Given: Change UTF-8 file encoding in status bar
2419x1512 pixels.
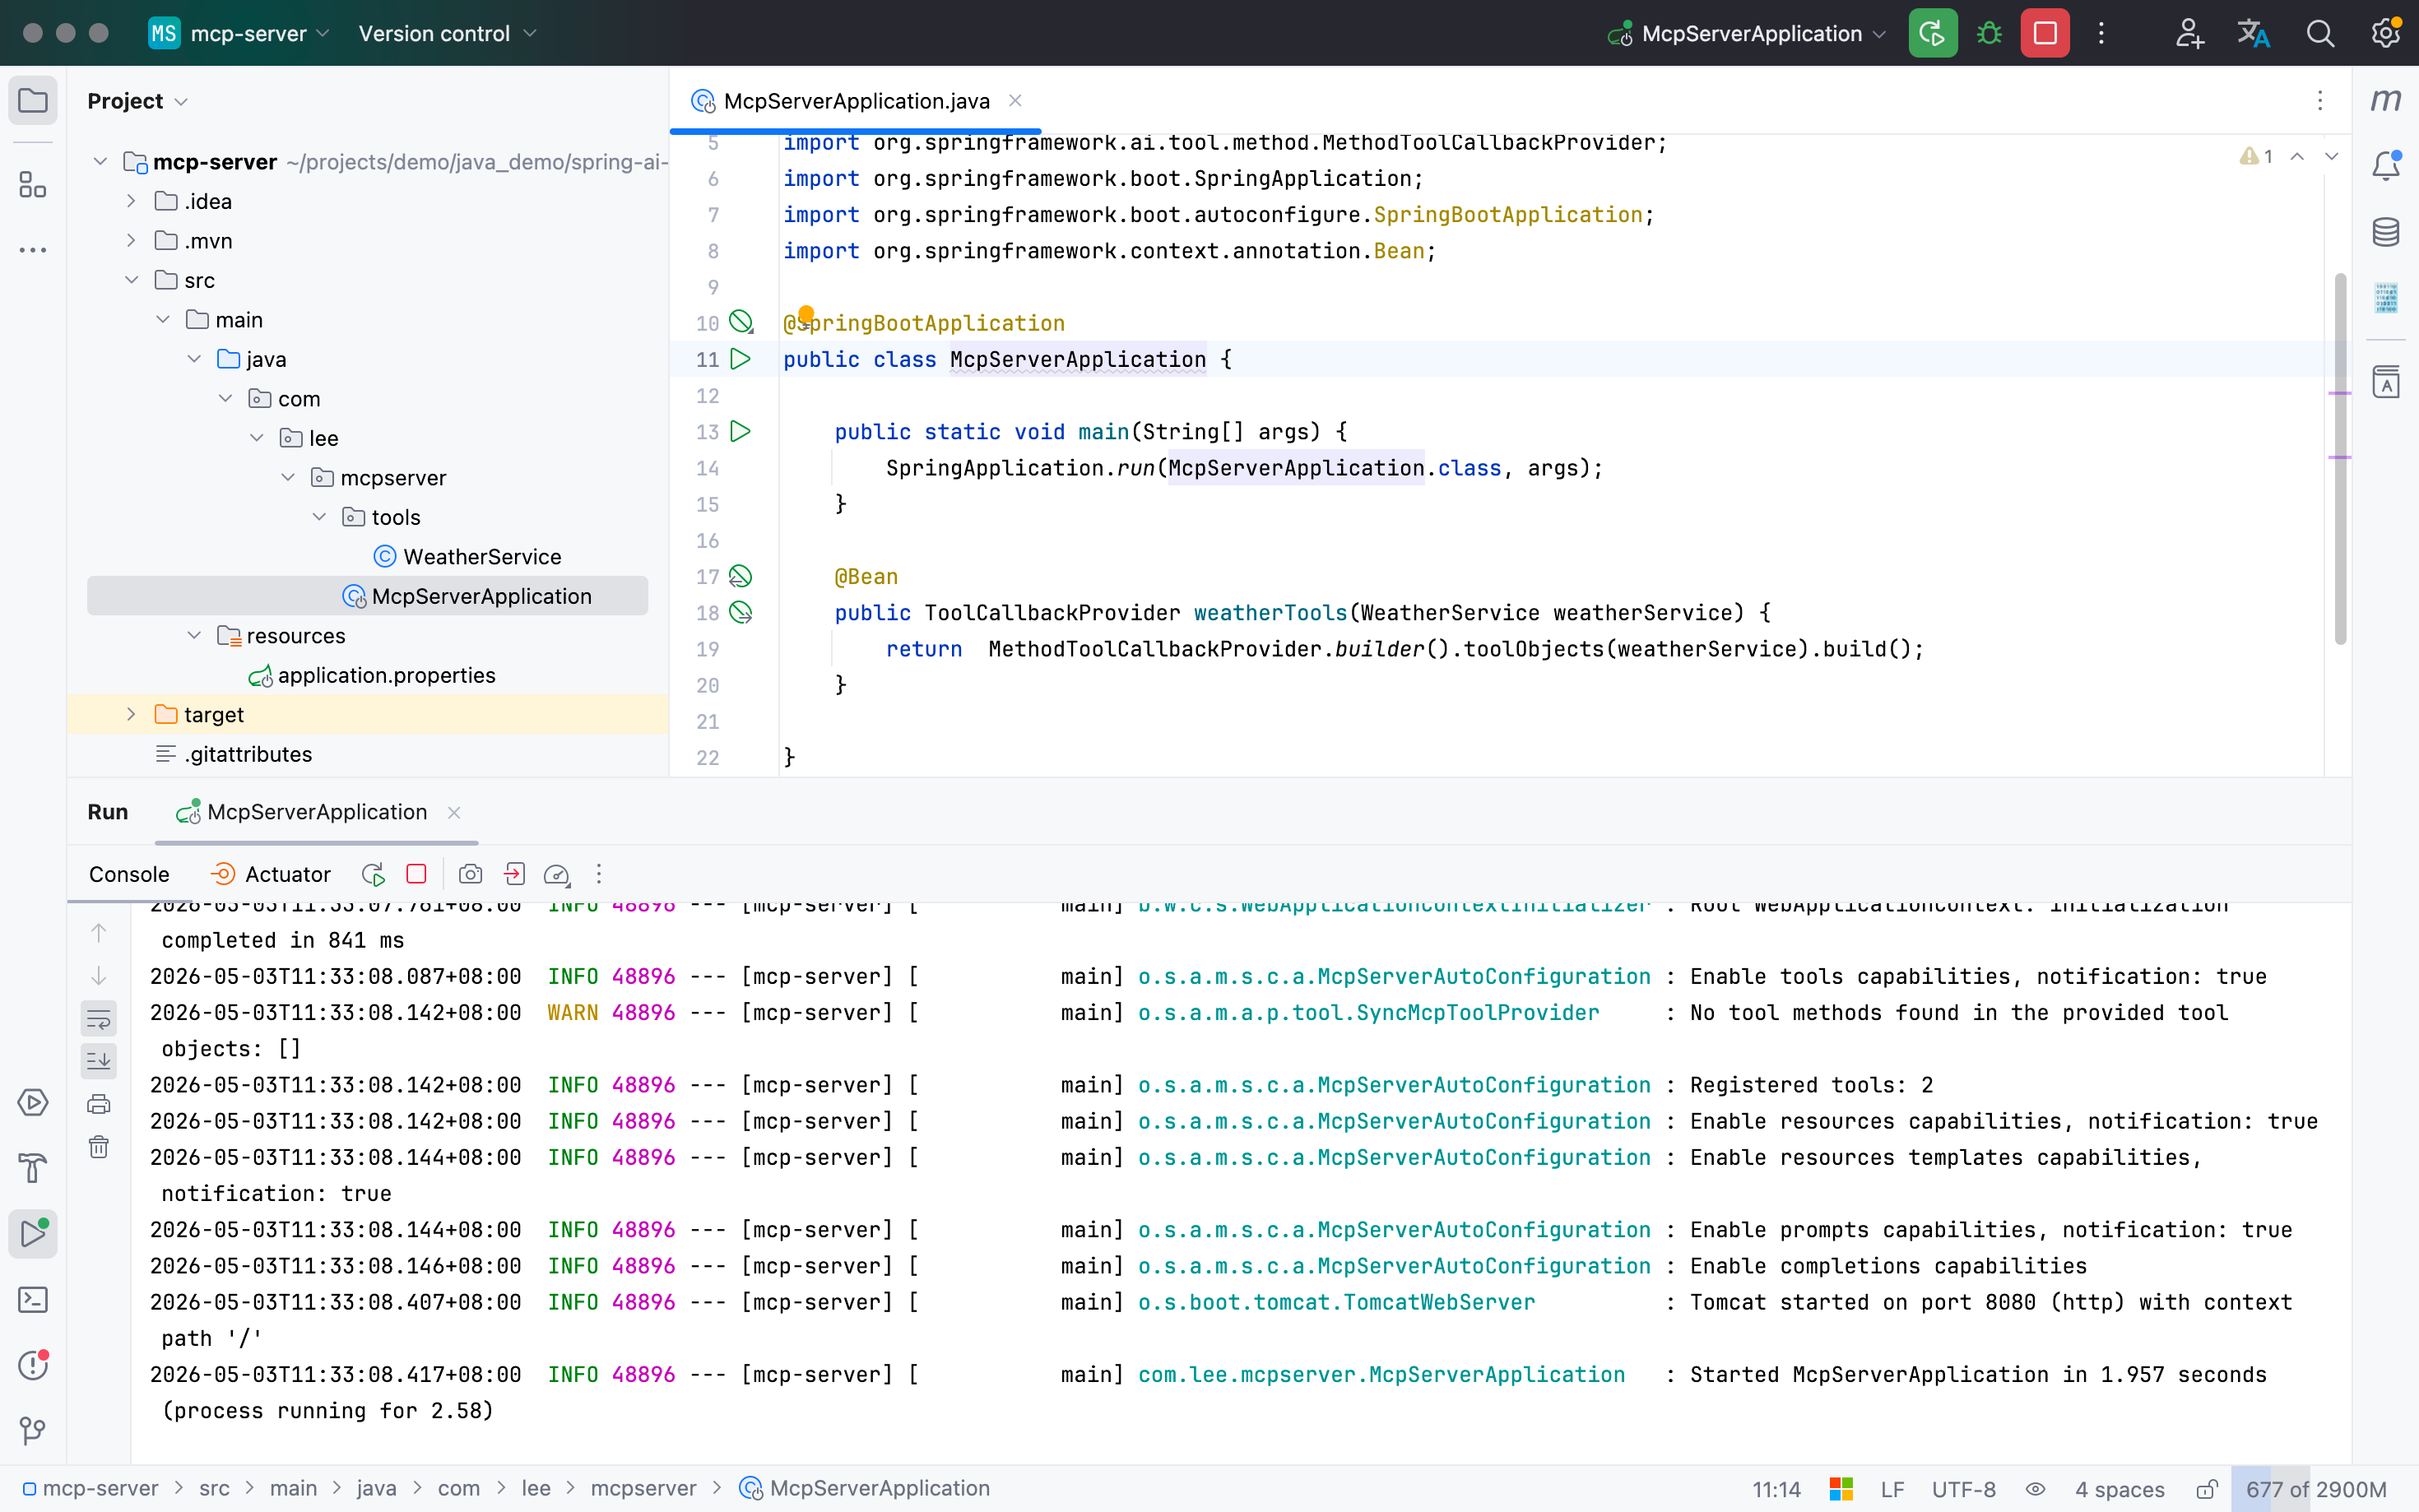Looking at the screenshot, I should (1963, 1489).
